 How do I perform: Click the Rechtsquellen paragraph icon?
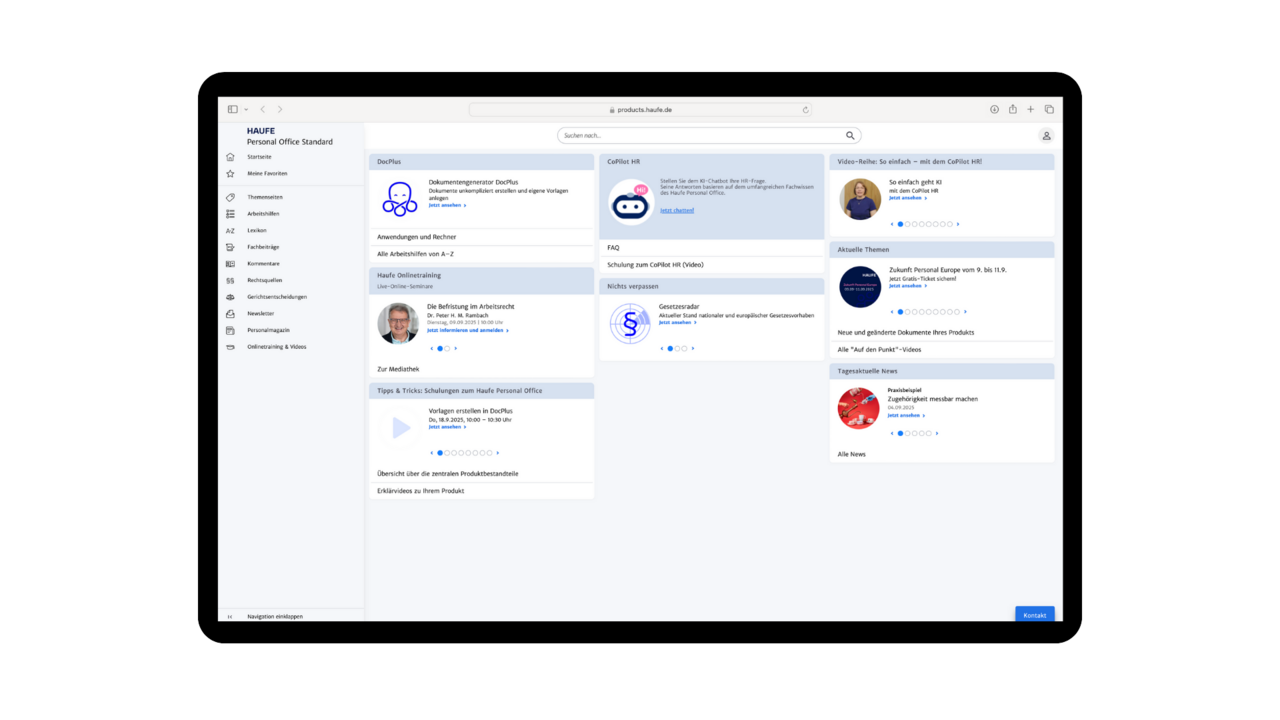click(x=230, y=281)
